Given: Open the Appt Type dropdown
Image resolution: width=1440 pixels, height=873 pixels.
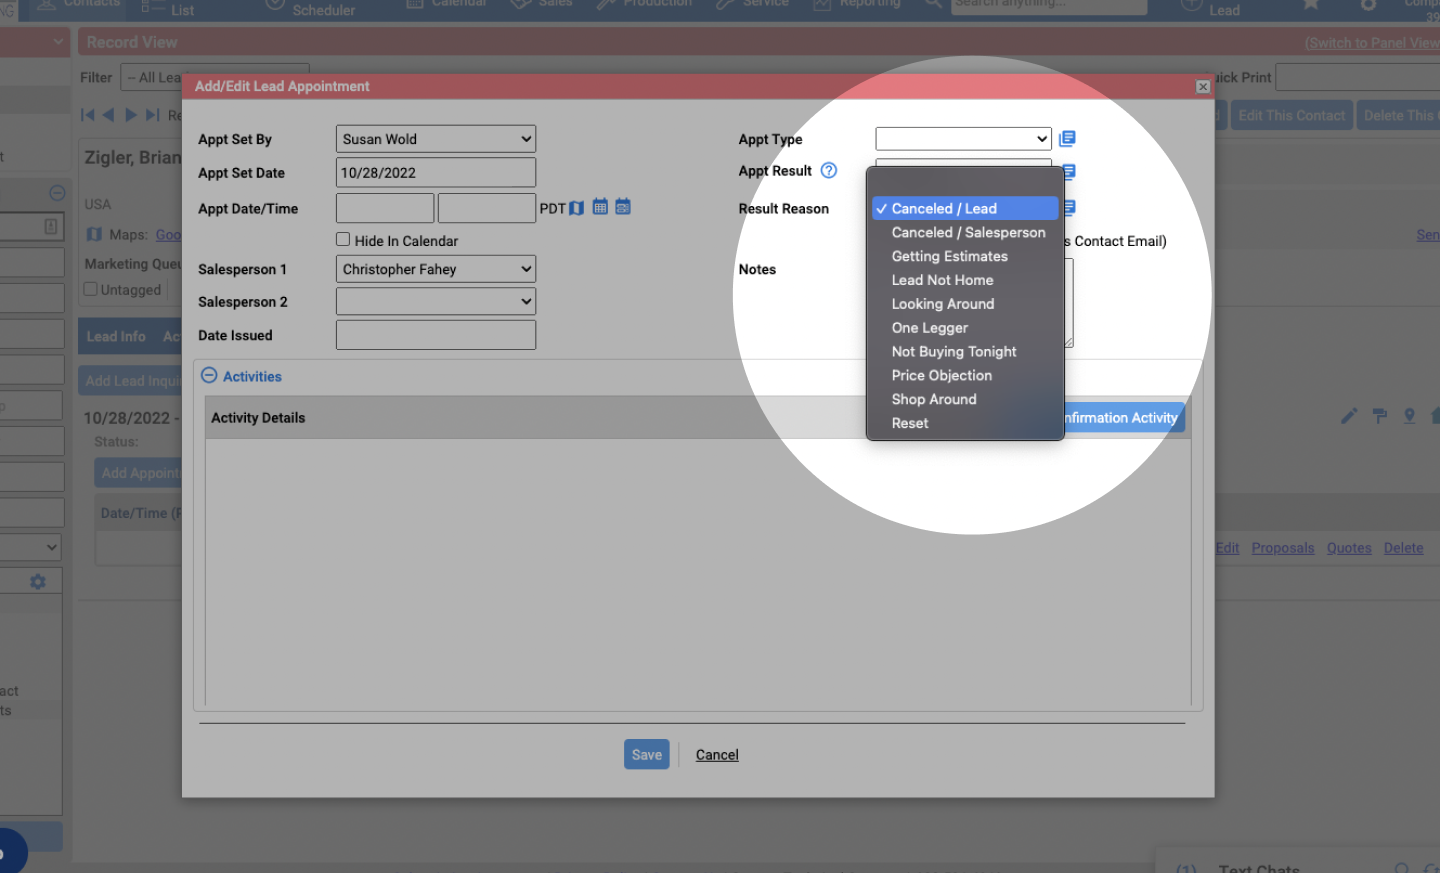Looking at the screenshot, I should coord(963,138).
